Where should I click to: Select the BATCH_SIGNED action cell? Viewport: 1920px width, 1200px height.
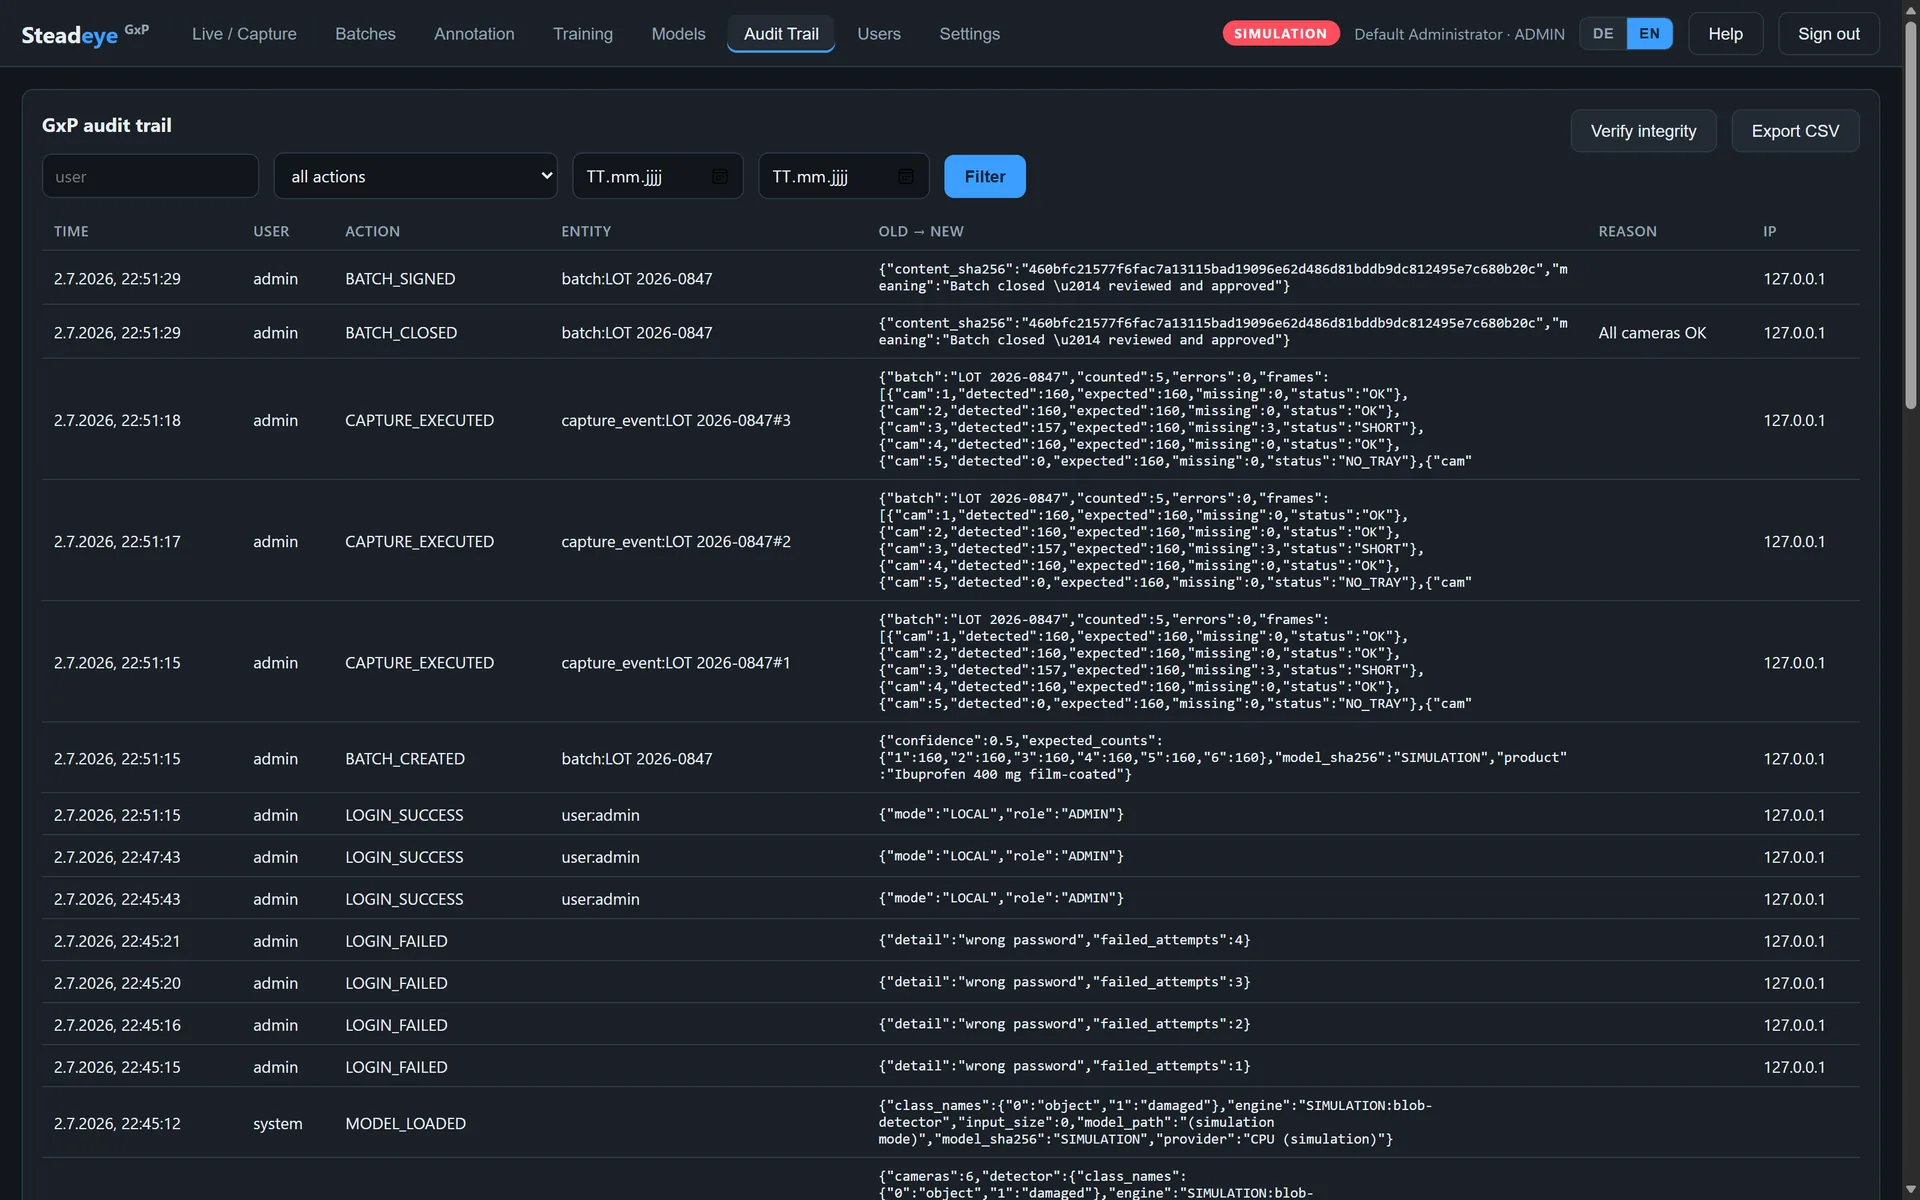400,279
